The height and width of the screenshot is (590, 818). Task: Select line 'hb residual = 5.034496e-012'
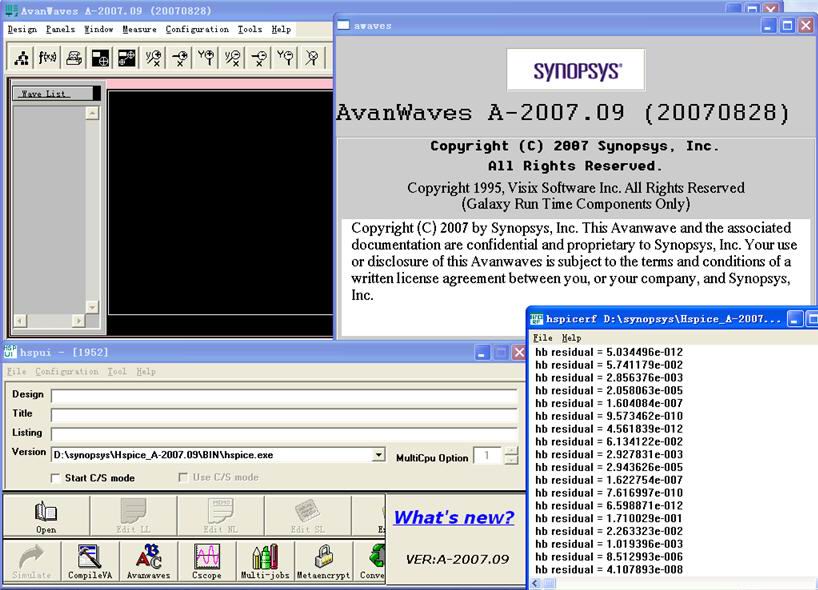(x=609, y=352)
